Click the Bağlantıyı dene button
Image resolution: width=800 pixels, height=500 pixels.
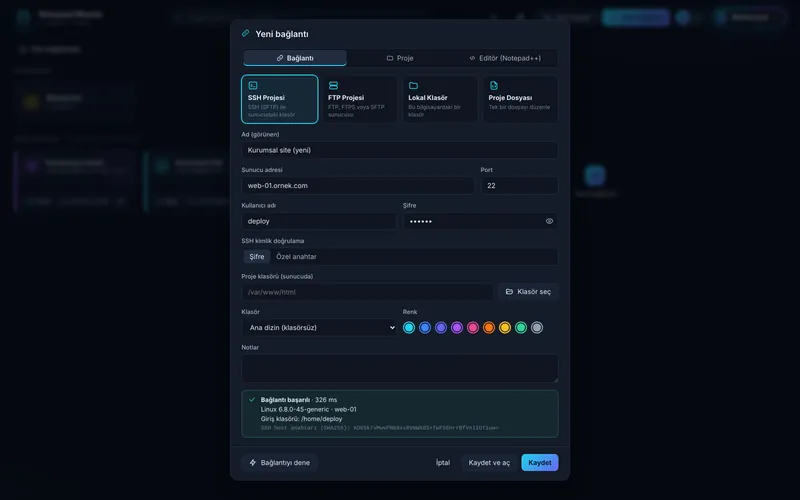pyautogui.click(x=280, y=463)
